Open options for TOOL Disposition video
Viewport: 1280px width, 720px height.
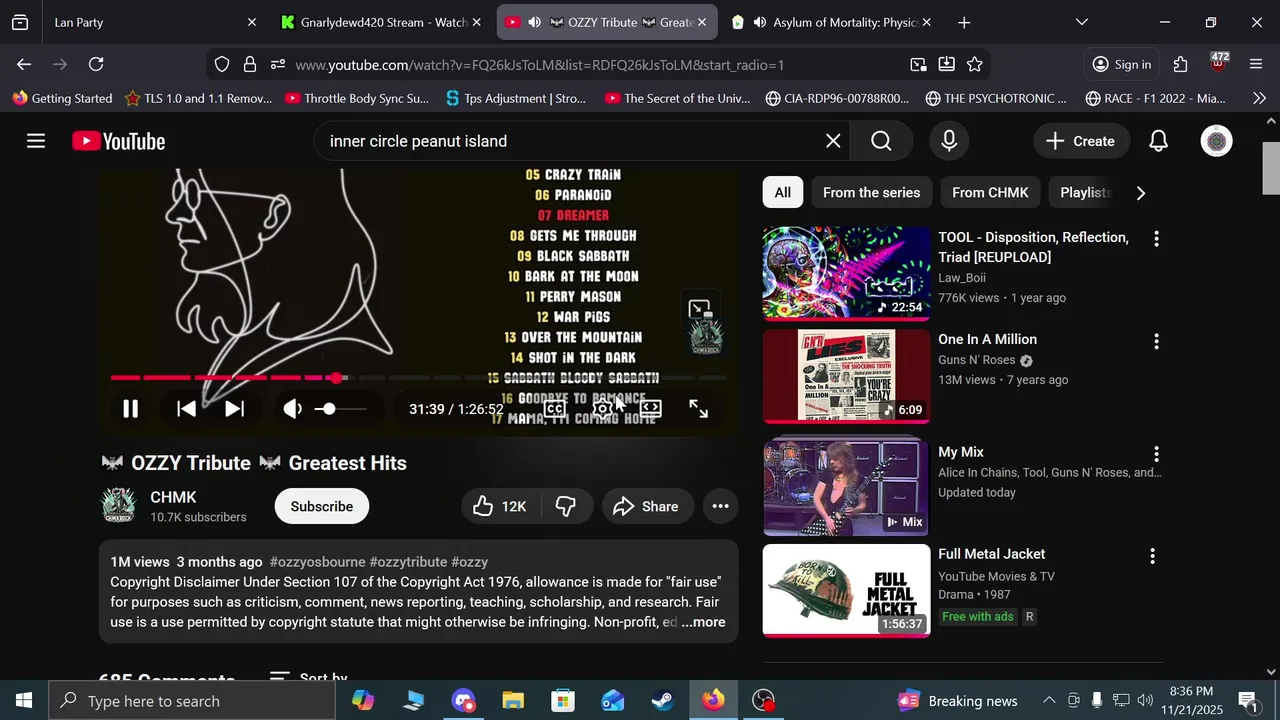[1156, 239]
